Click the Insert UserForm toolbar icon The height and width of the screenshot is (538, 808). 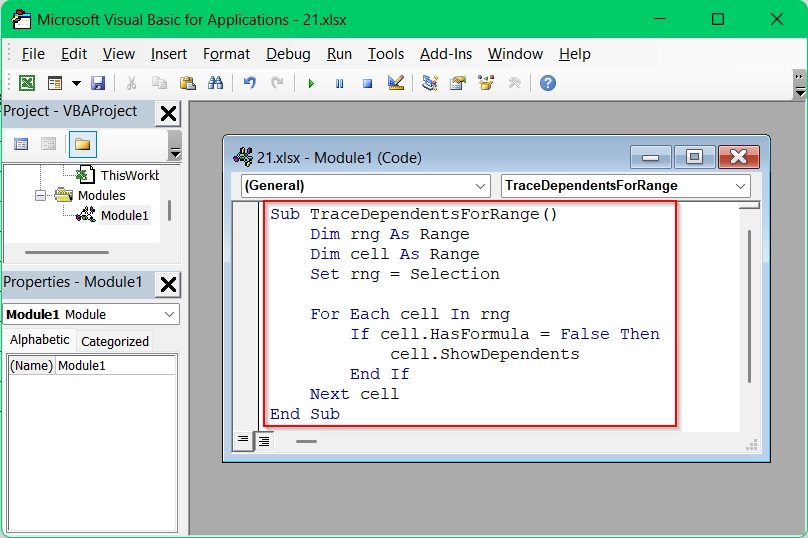tap(55, 83)
